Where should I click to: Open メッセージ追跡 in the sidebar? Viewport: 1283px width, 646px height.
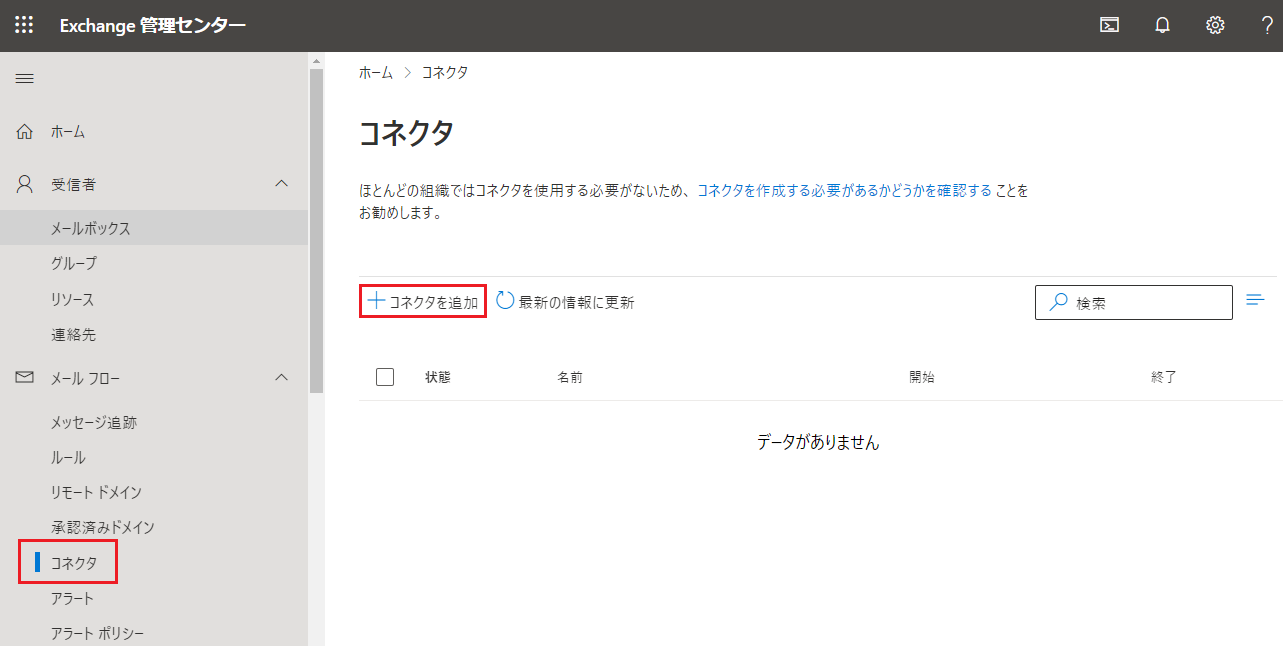[x=94, y=422]
